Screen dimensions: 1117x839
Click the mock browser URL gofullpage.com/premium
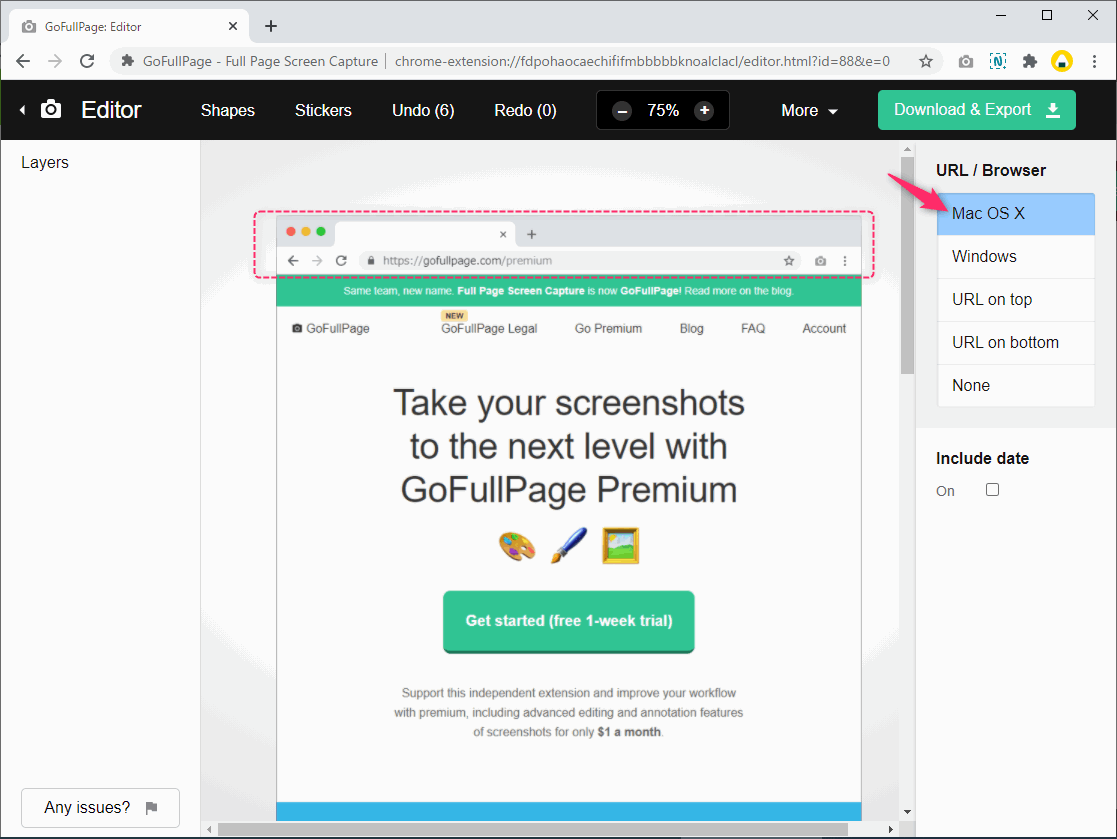coord(467,261)
